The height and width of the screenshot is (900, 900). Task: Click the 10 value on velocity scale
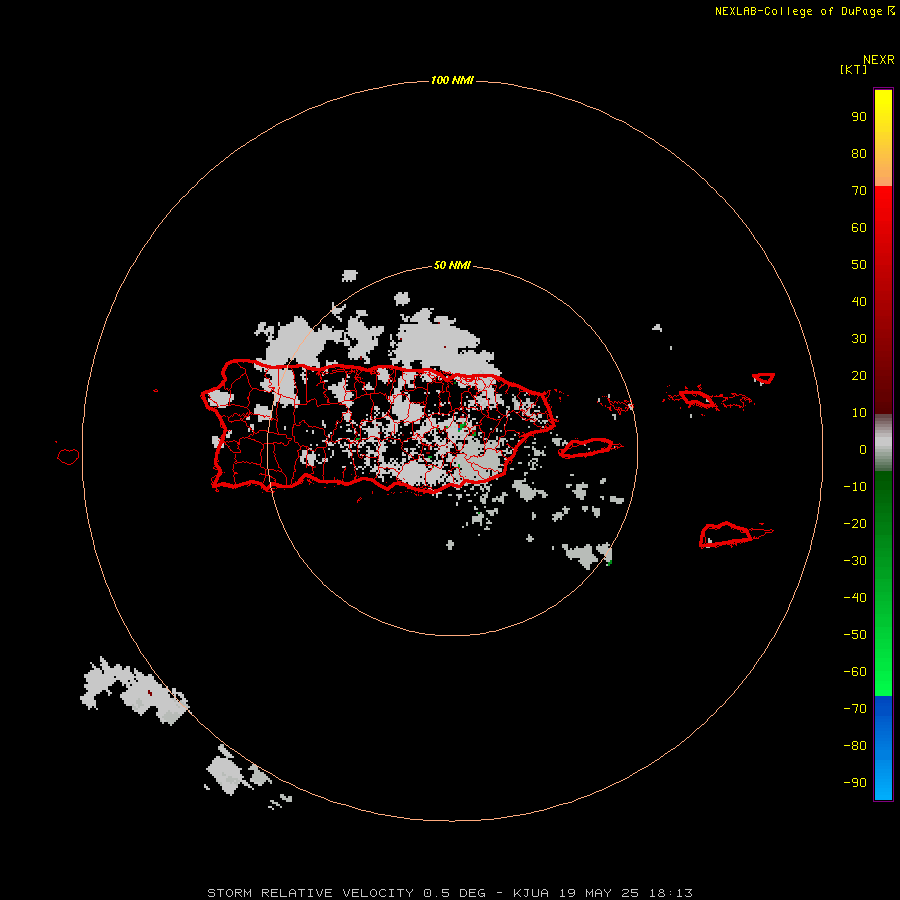click(859, 413)
